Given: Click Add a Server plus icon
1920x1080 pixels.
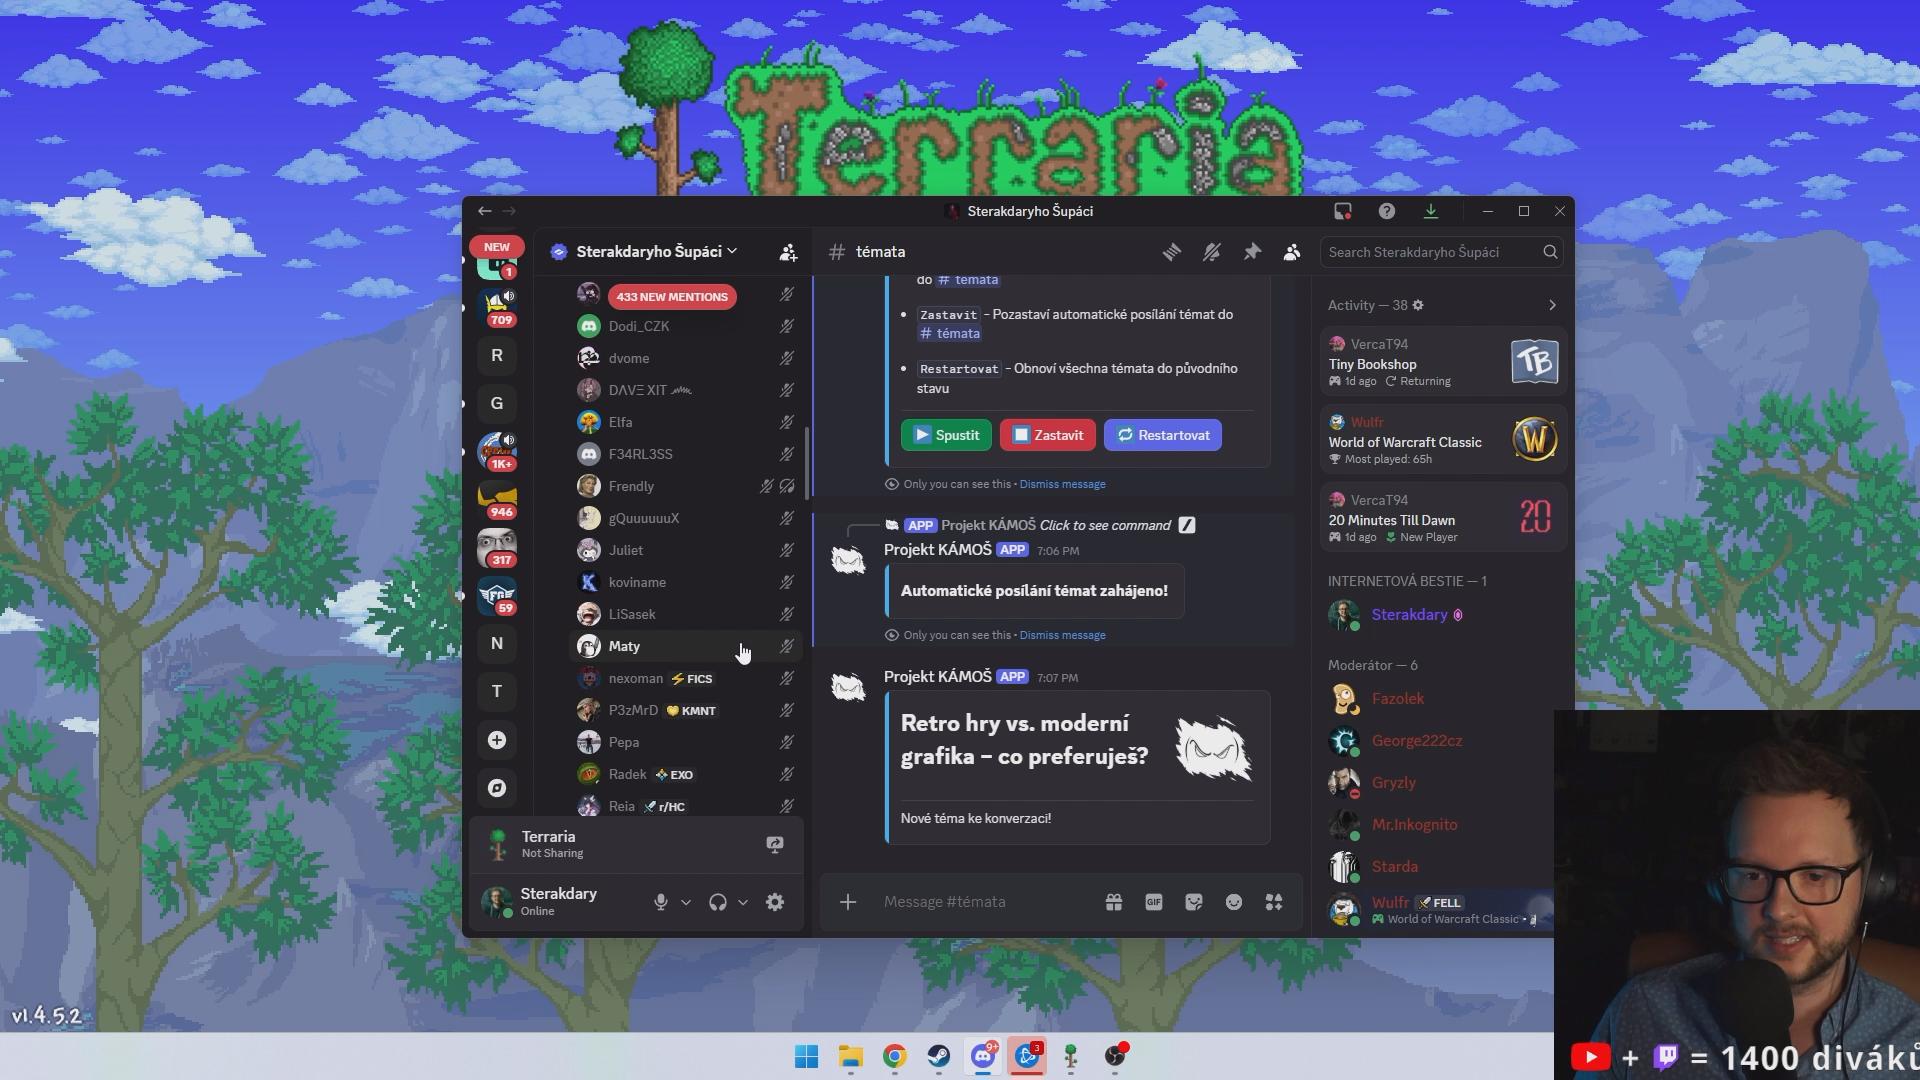Looking at the screenshot, I should [497, 740].
